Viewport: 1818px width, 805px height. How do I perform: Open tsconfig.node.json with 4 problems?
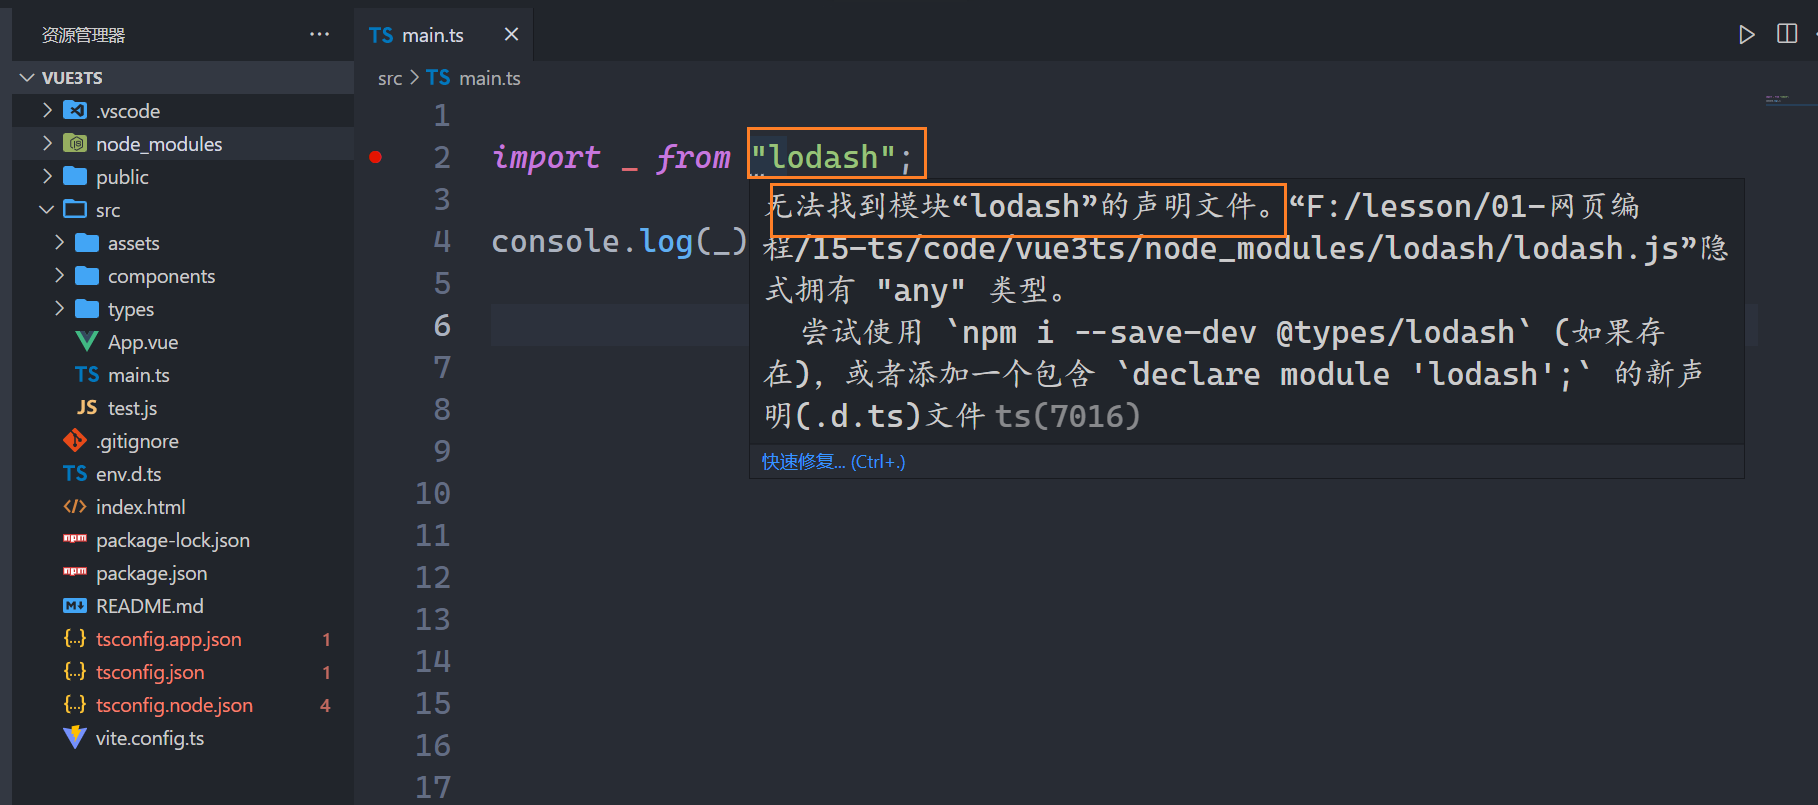(x=174, y=705)
